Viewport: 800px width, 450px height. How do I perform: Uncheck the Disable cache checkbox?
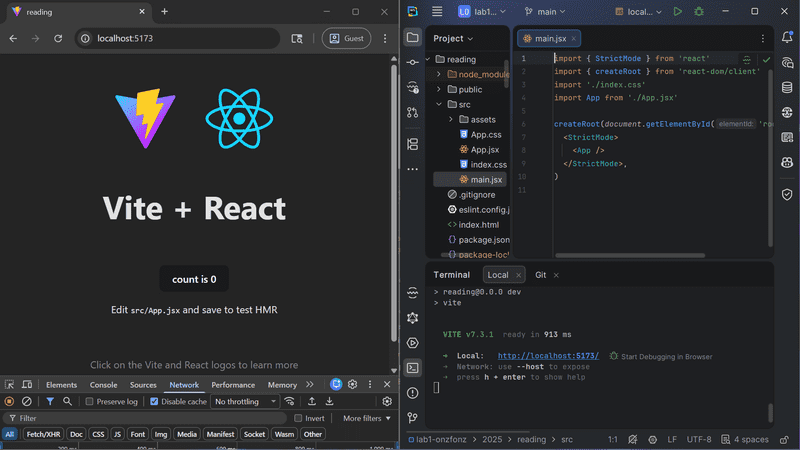pos(154,402)
